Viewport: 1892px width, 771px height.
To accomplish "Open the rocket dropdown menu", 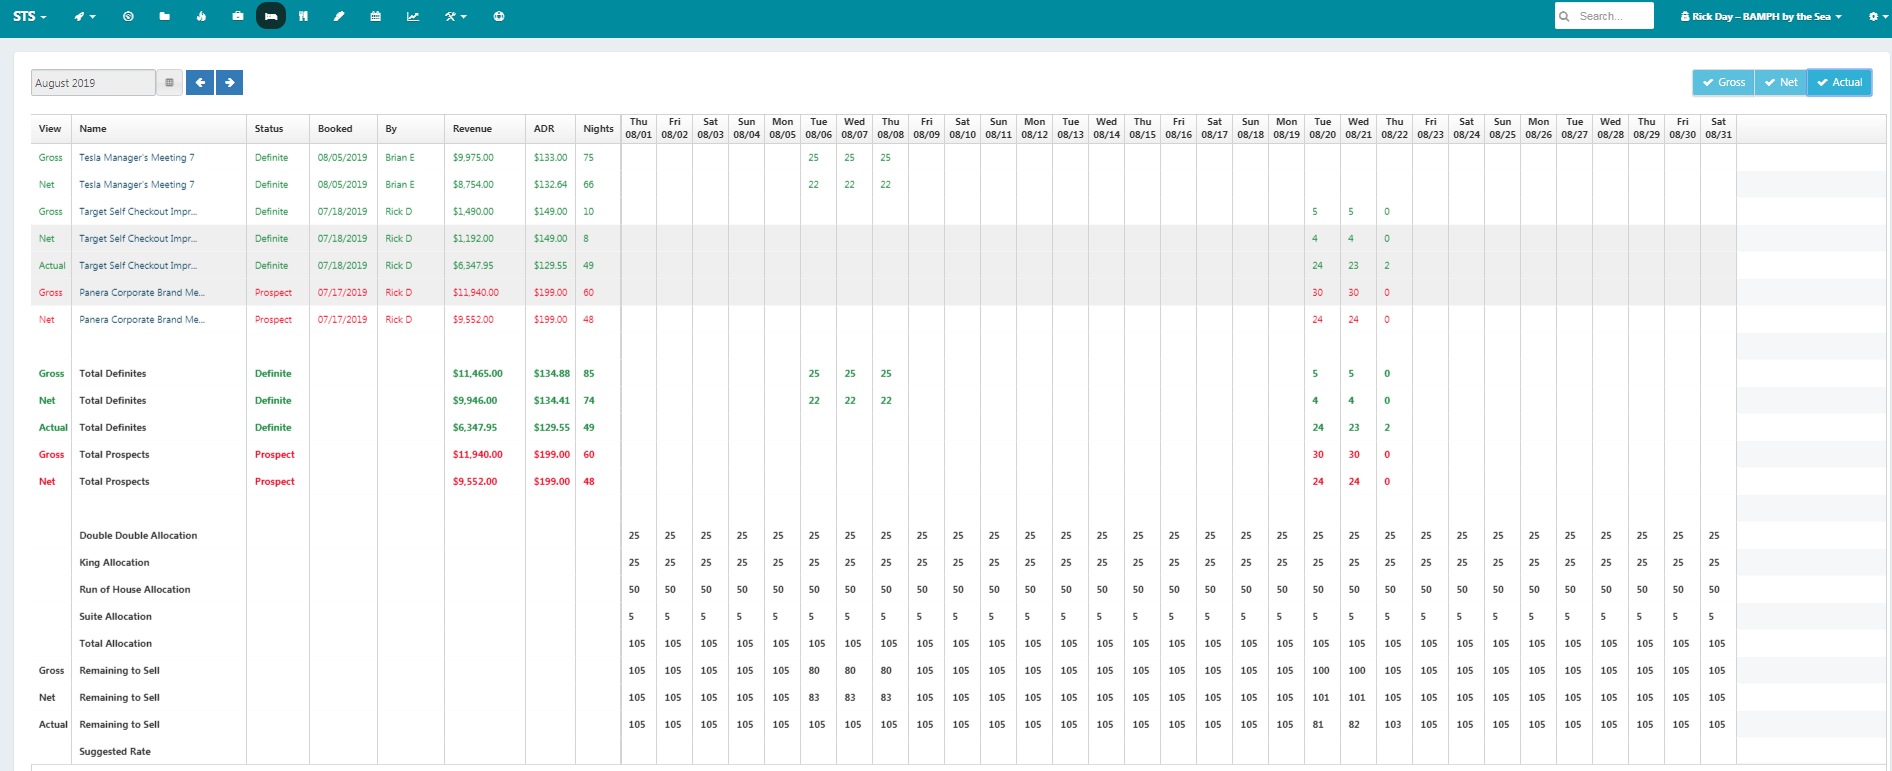I will (x=85, y=16).
